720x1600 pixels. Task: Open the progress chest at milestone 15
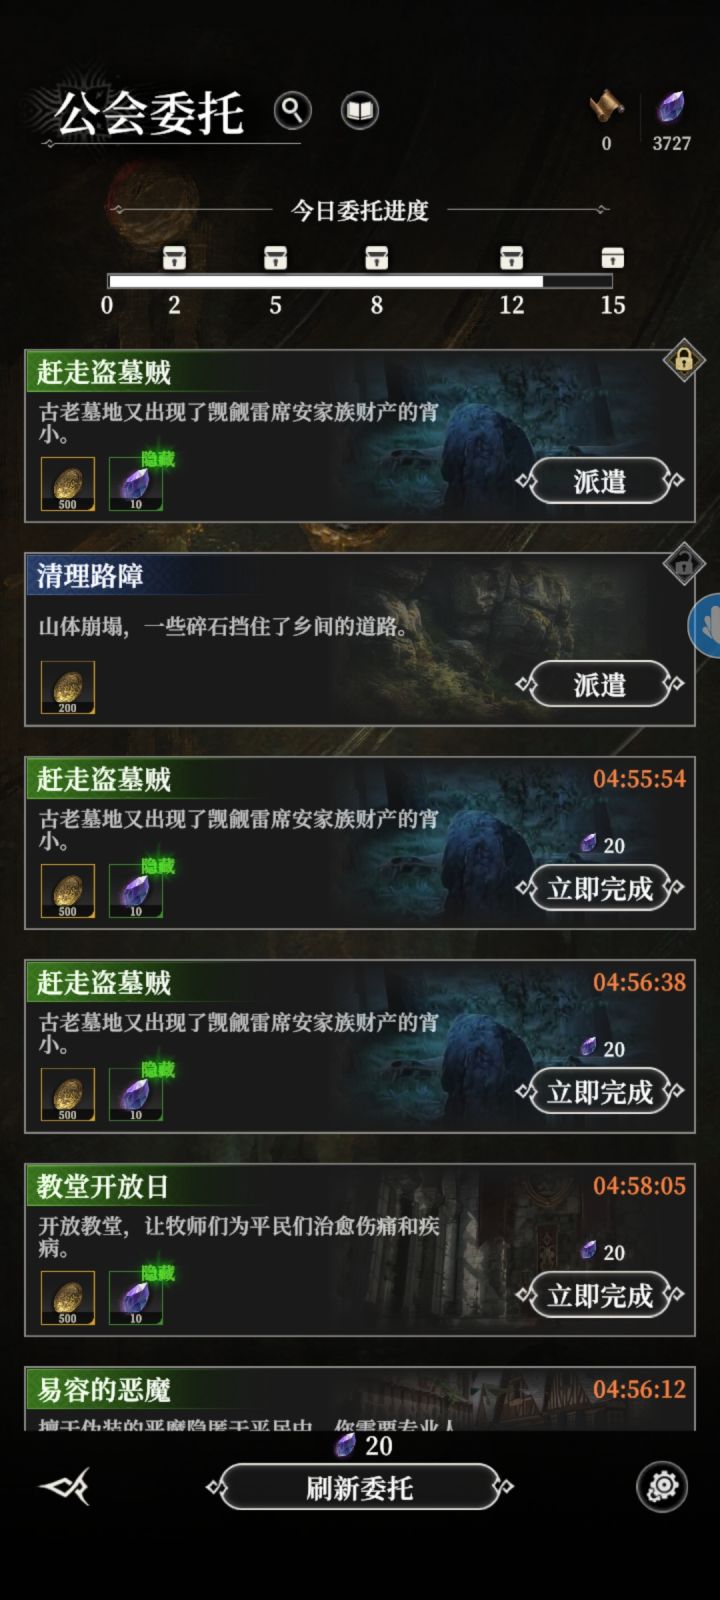click(x=613, y=257)
